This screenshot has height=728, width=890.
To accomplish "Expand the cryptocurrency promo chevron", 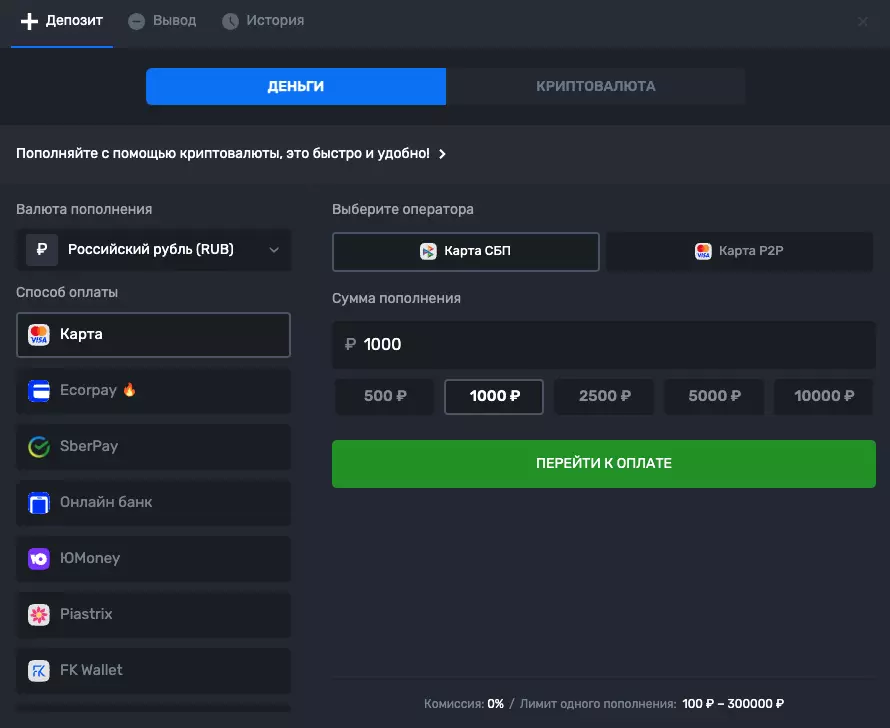I will 442,154.
